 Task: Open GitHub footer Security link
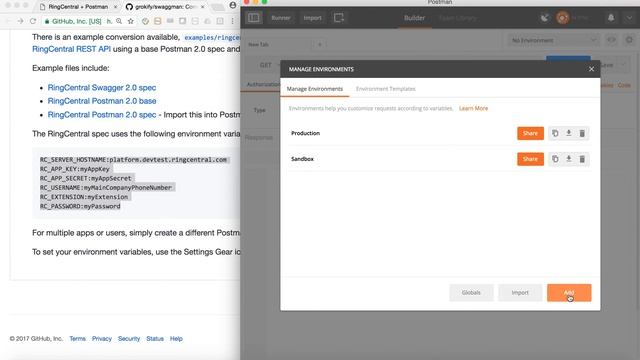(x=129, y=338)
